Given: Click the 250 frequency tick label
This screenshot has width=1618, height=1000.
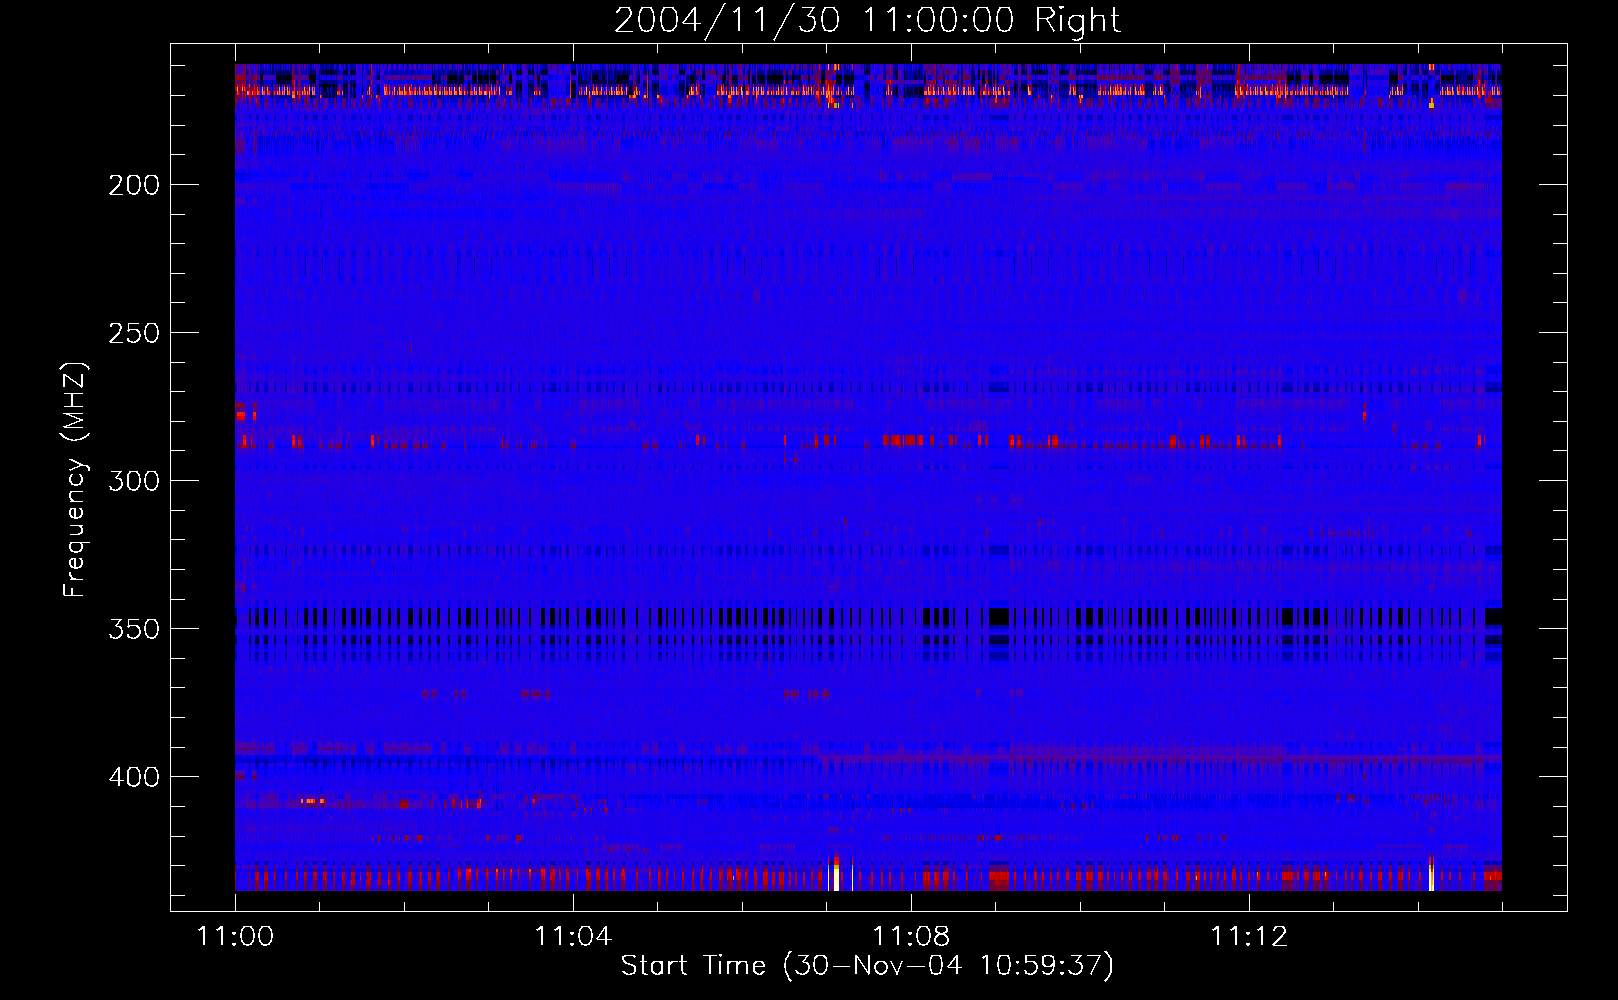Looking at the screenshot, I should [x=134, y=333].
